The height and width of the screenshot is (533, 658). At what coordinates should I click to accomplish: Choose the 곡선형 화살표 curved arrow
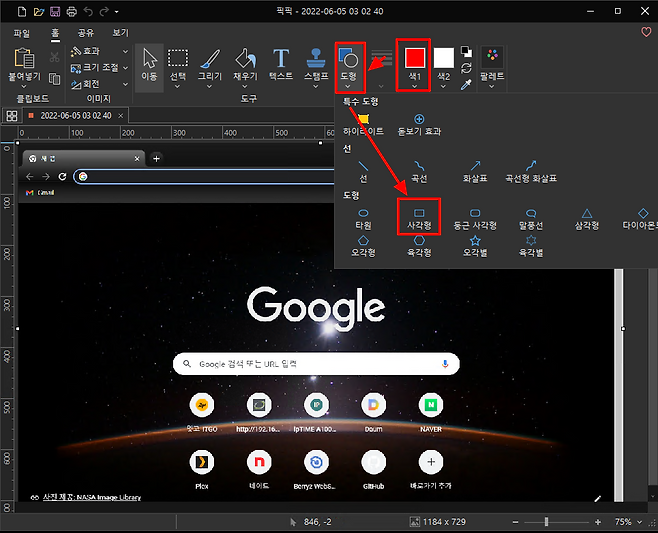531,172
